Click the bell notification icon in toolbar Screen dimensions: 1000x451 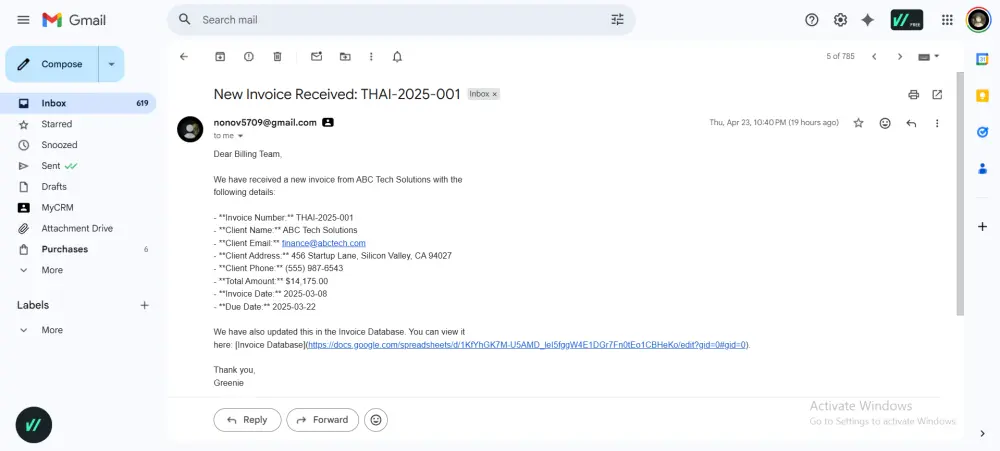397,57
